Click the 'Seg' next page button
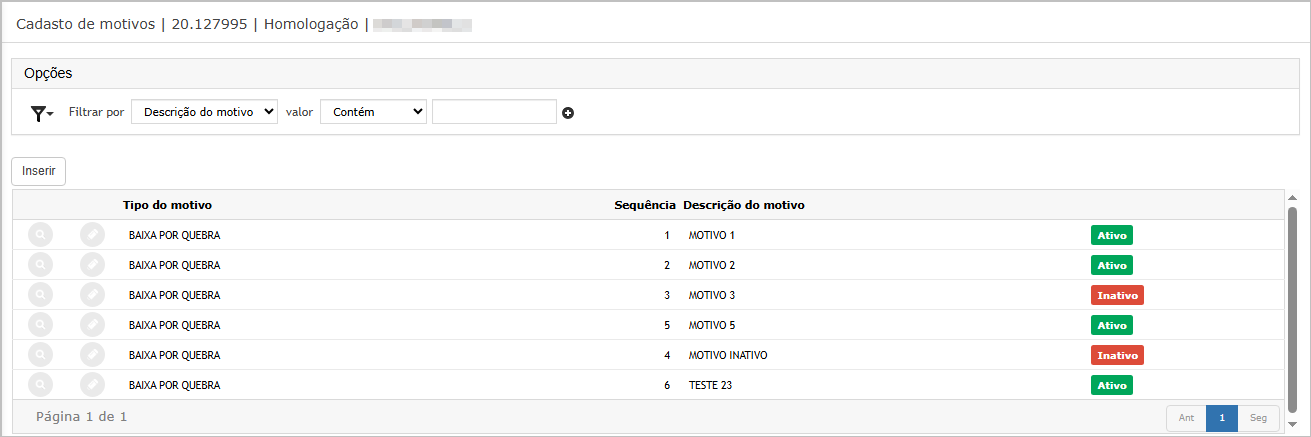This screenshot has width=1311, height=437. (x=1258, y=417)
